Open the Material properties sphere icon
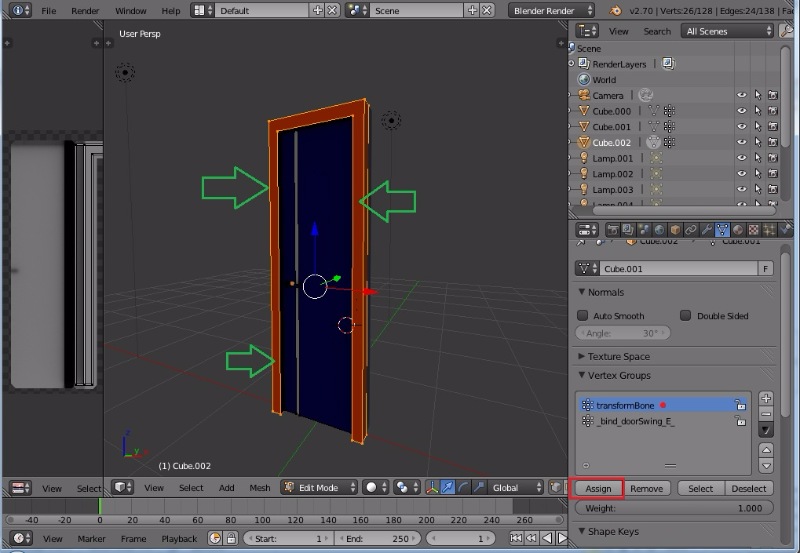Image resolution: width=800 pixels, height=553 pixels. click(738, 230)
